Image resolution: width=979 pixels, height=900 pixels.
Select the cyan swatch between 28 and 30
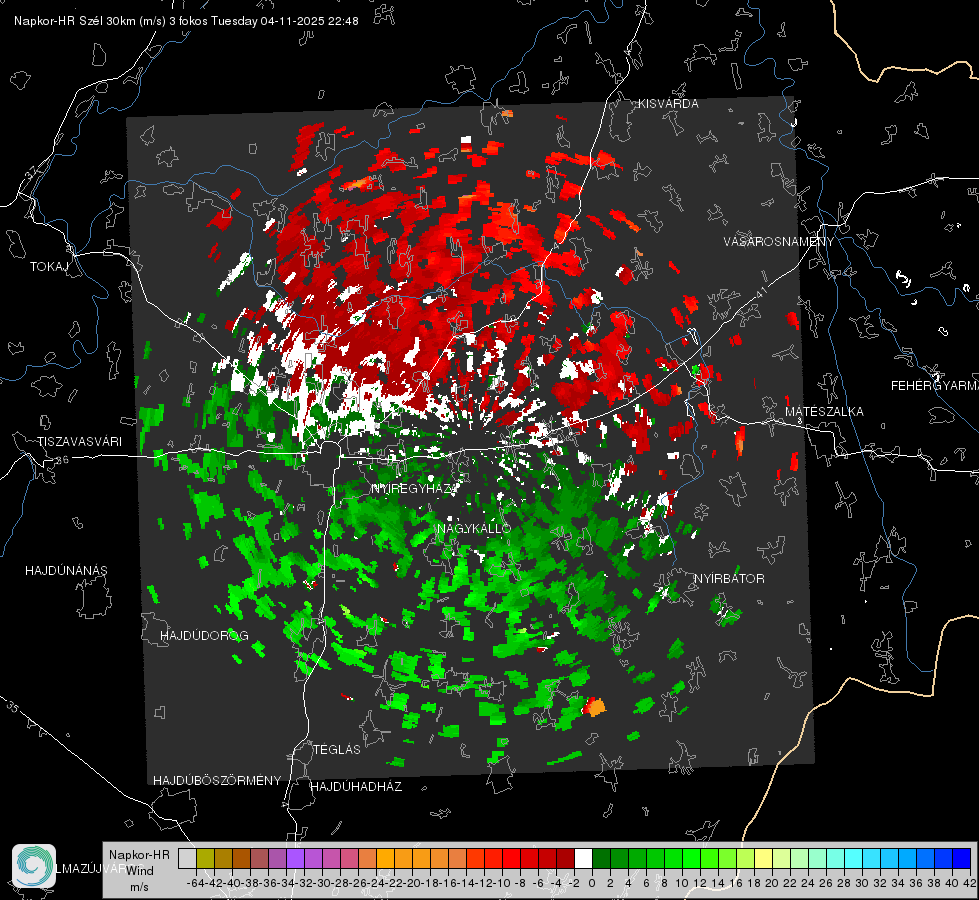854,858
